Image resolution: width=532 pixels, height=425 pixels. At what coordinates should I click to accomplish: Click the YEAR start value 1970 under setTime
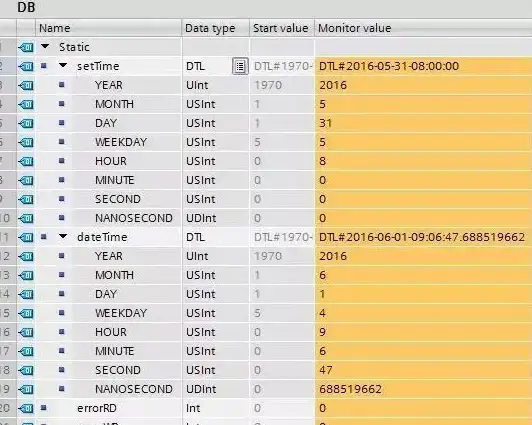(268, 85)
